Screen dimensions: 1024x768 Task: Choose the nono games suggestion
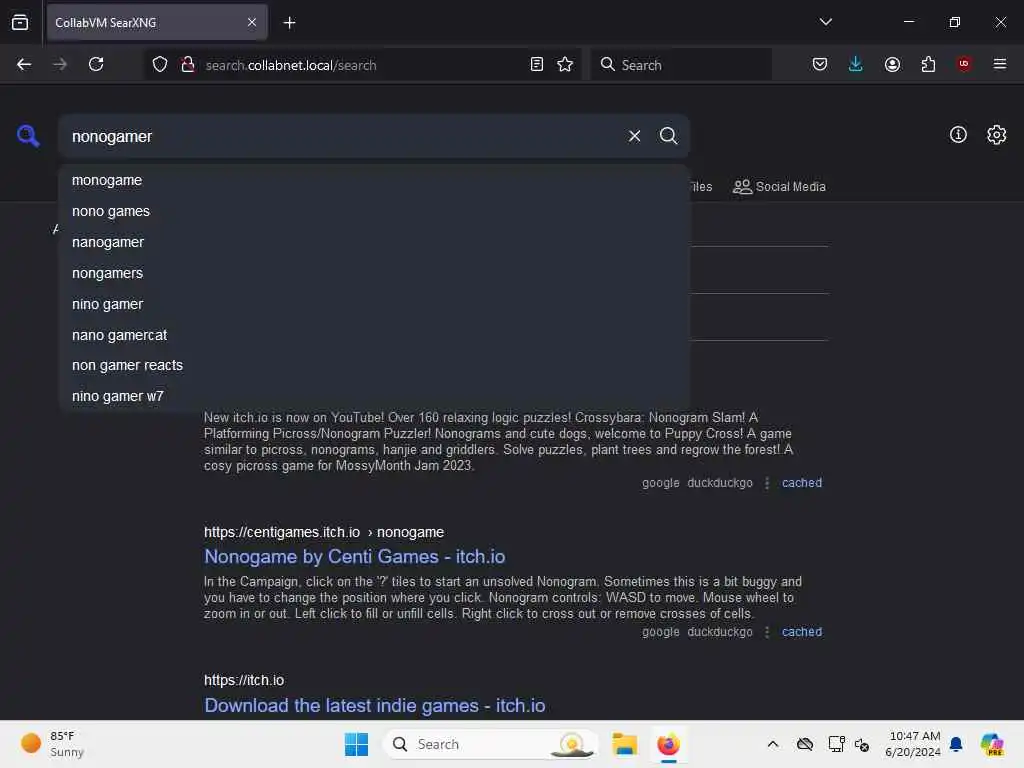click(x=374, y=212)
